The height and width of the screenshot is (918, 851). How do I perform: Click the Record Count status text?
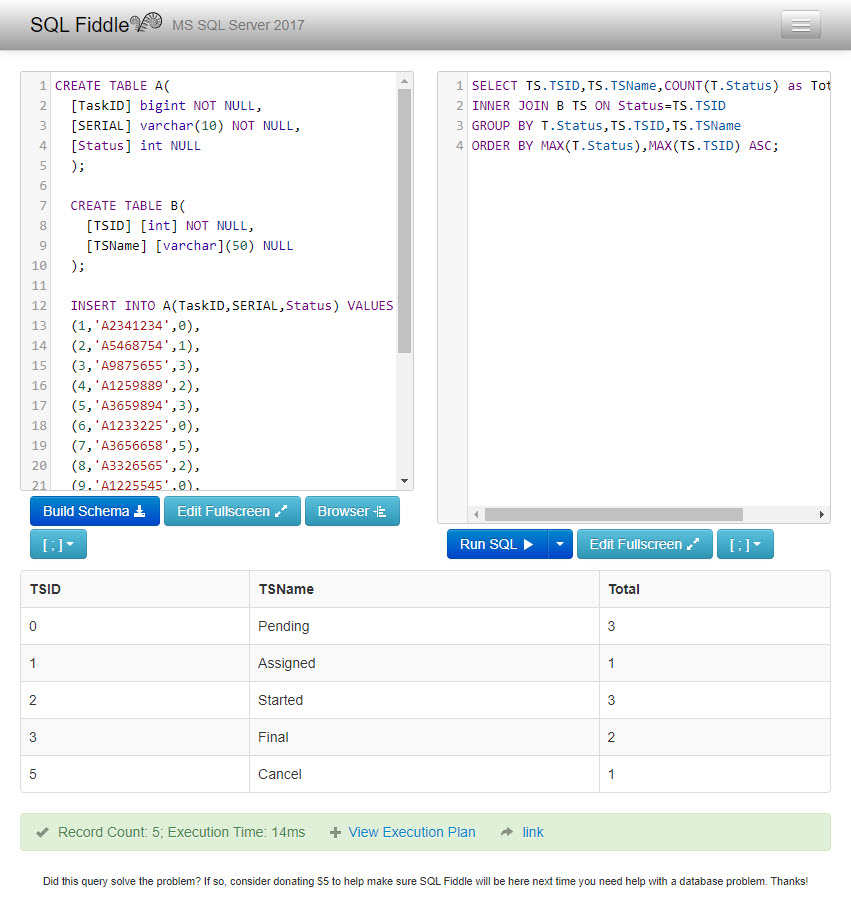[181, 832]
